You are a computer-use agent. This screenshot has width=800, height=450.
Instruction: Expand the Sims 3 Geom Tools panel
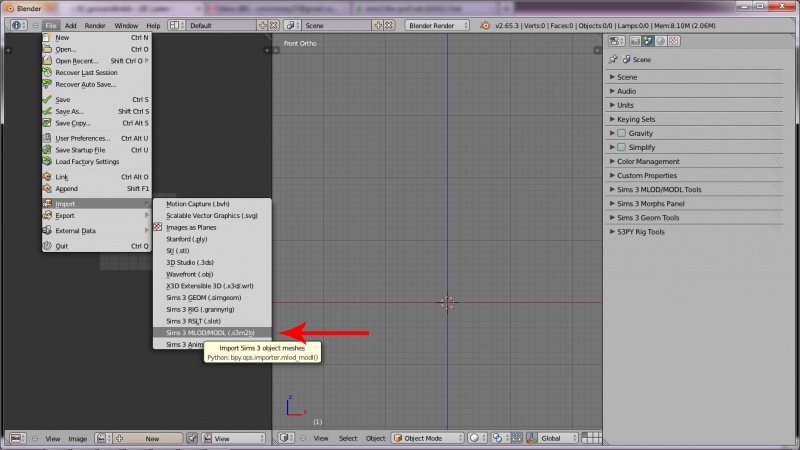695,217
